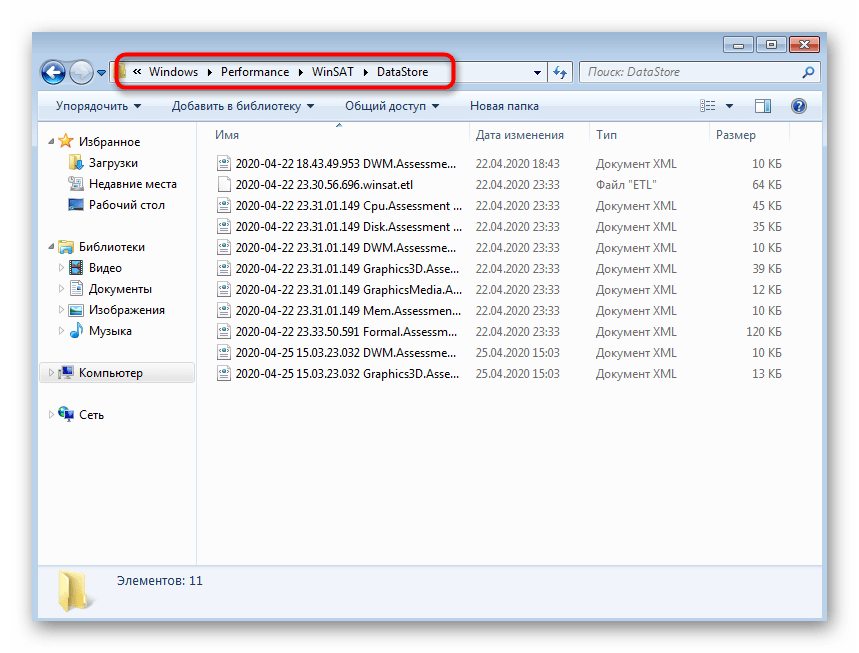This screenshot has width=859, height=653.
Task: Click the Forward navigation arrow button
Action: point(81,72)
